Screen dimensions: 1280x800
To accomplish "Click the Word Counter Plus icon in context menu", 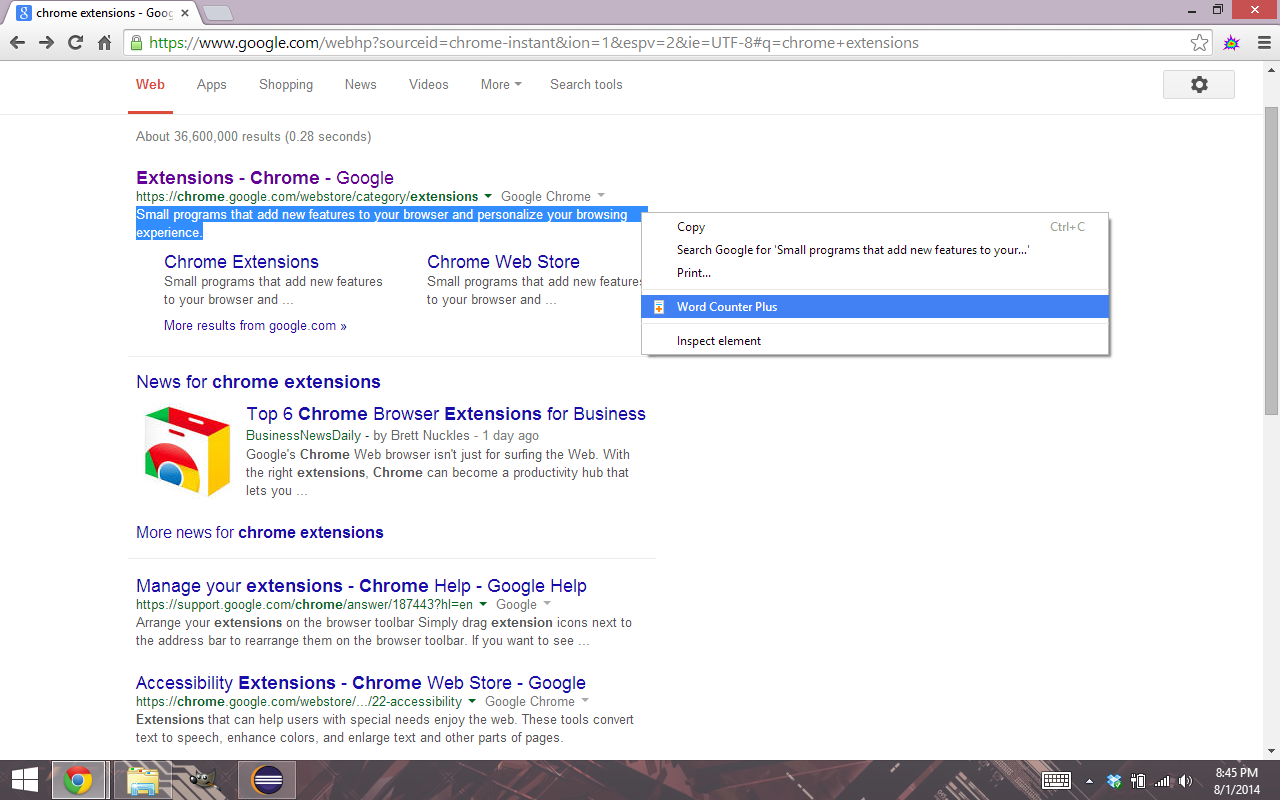I will click(x=659, y=307).
